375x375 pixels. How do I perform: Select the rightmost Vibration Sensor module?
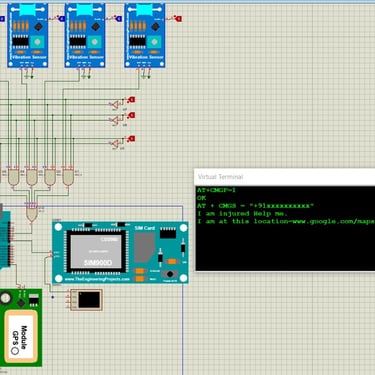pyautogui.click(x=145, y=35)
